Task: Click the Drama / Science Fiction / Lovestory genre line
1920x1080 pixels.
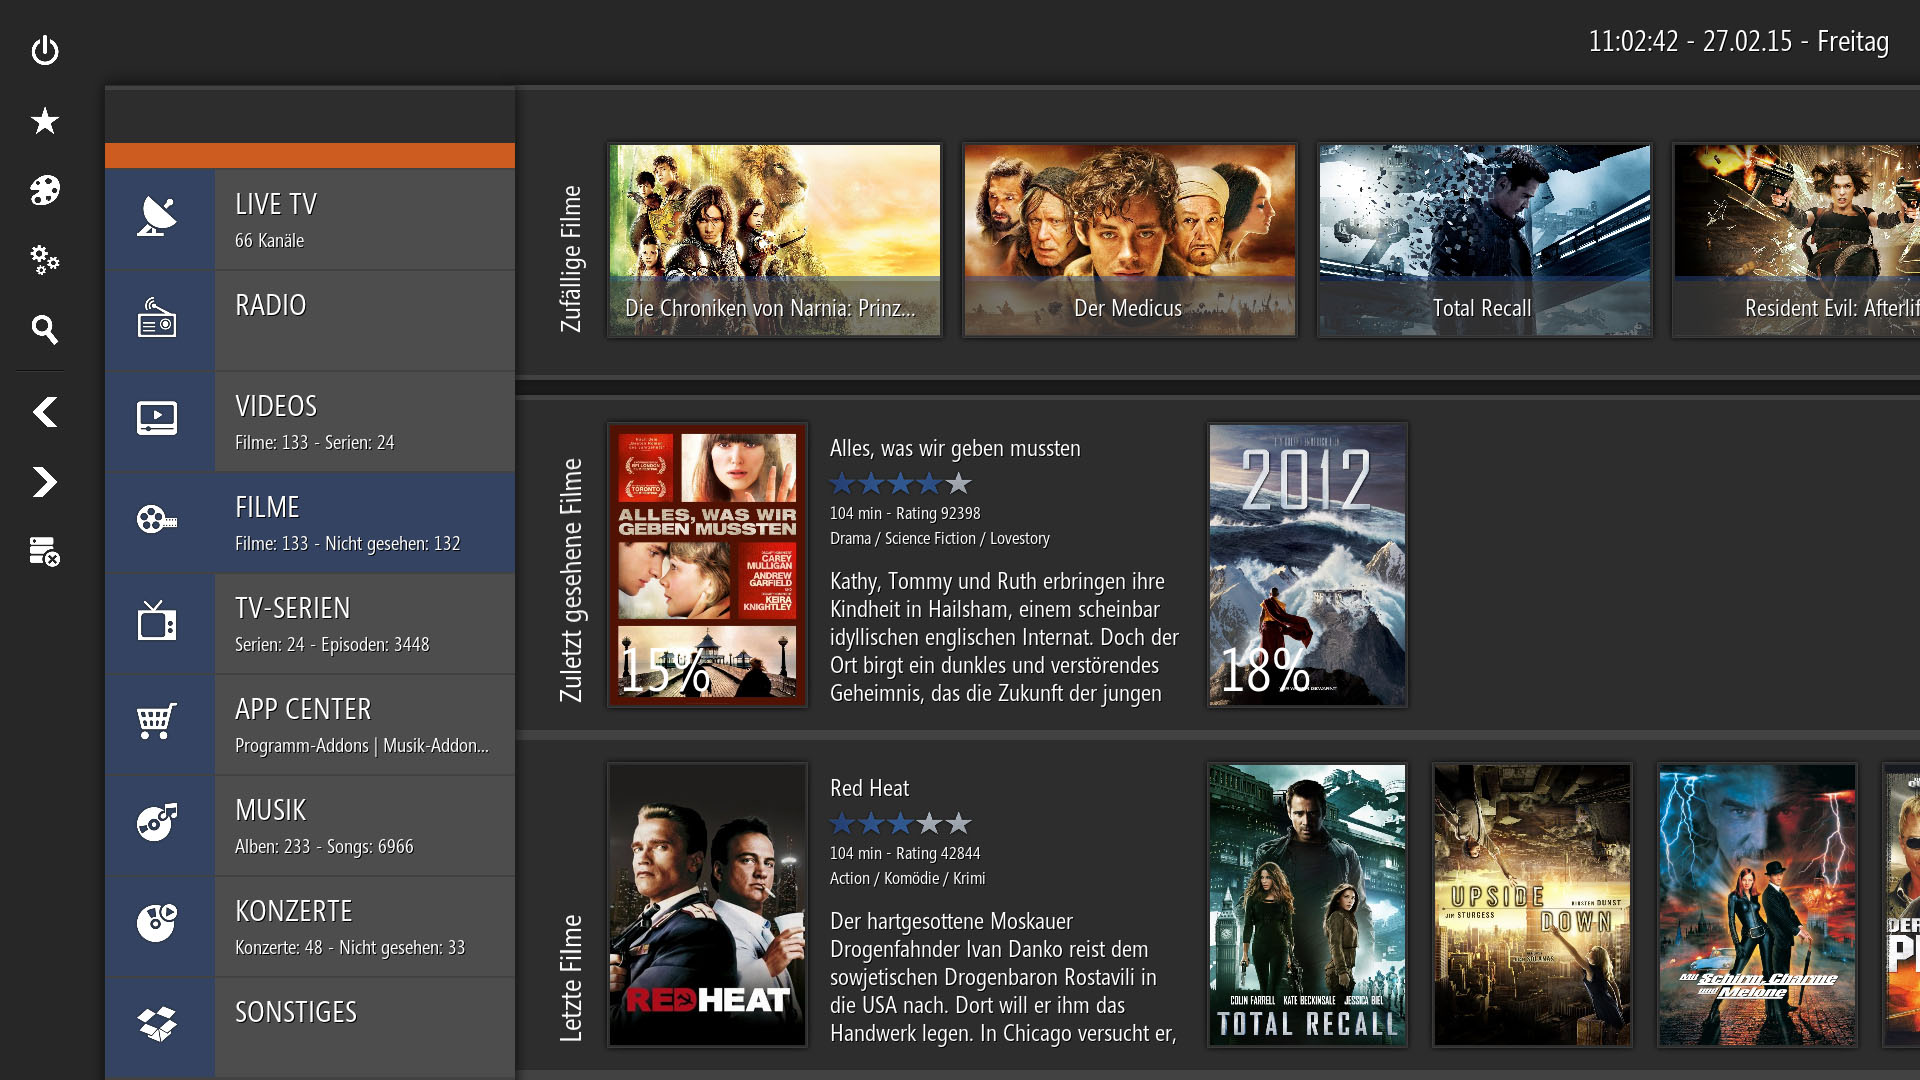Action: pos(939,538)
